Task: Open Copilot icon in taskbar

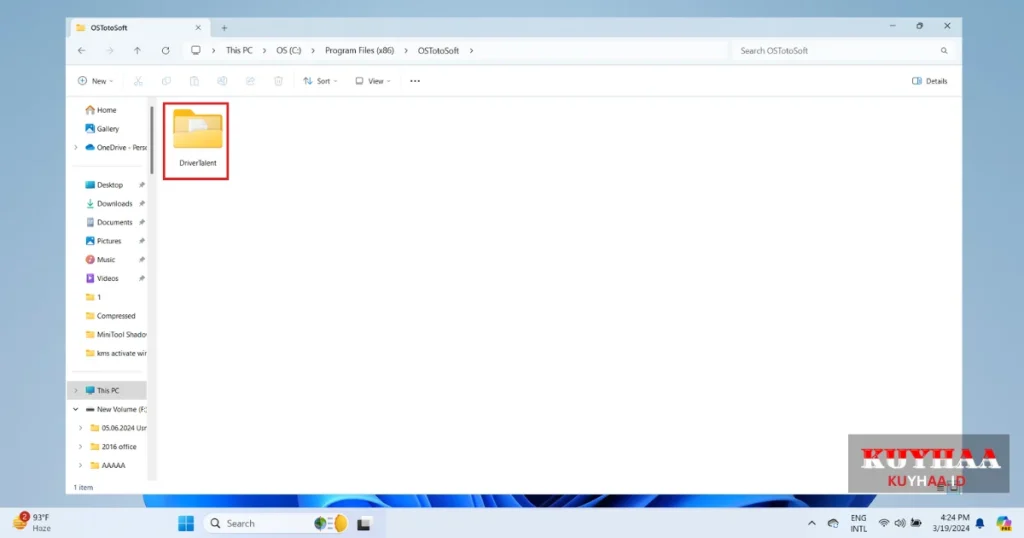Action: click(x=1004, y=523)
